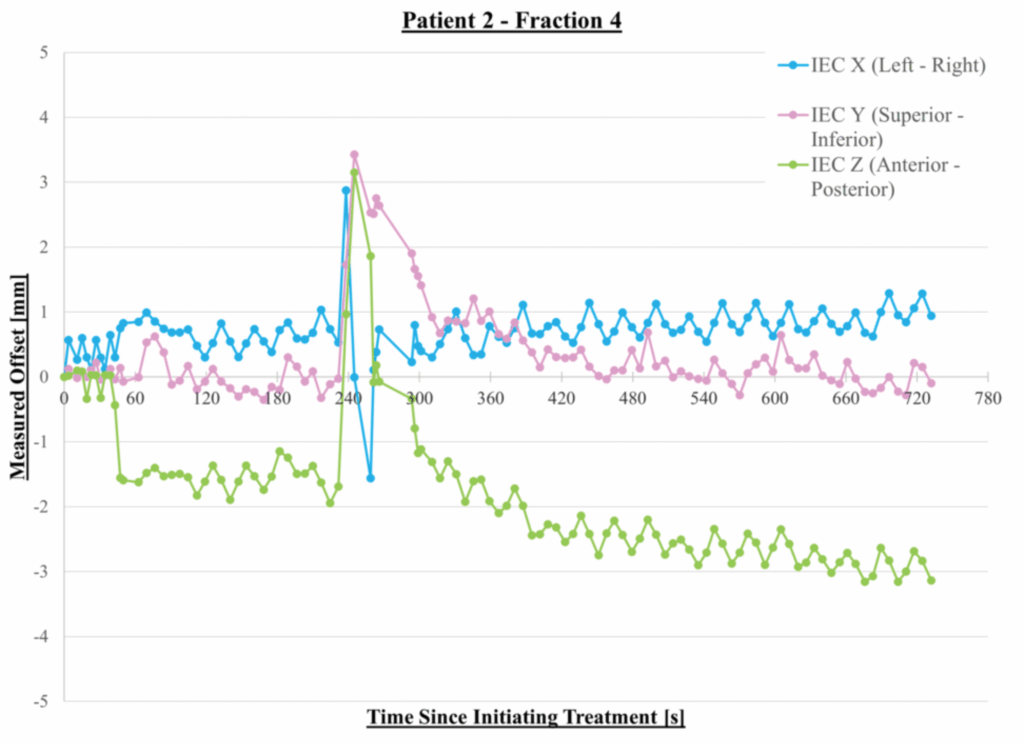Click the highest pink IEC Y peak point

pyautogui.click(x=354, y=155)
